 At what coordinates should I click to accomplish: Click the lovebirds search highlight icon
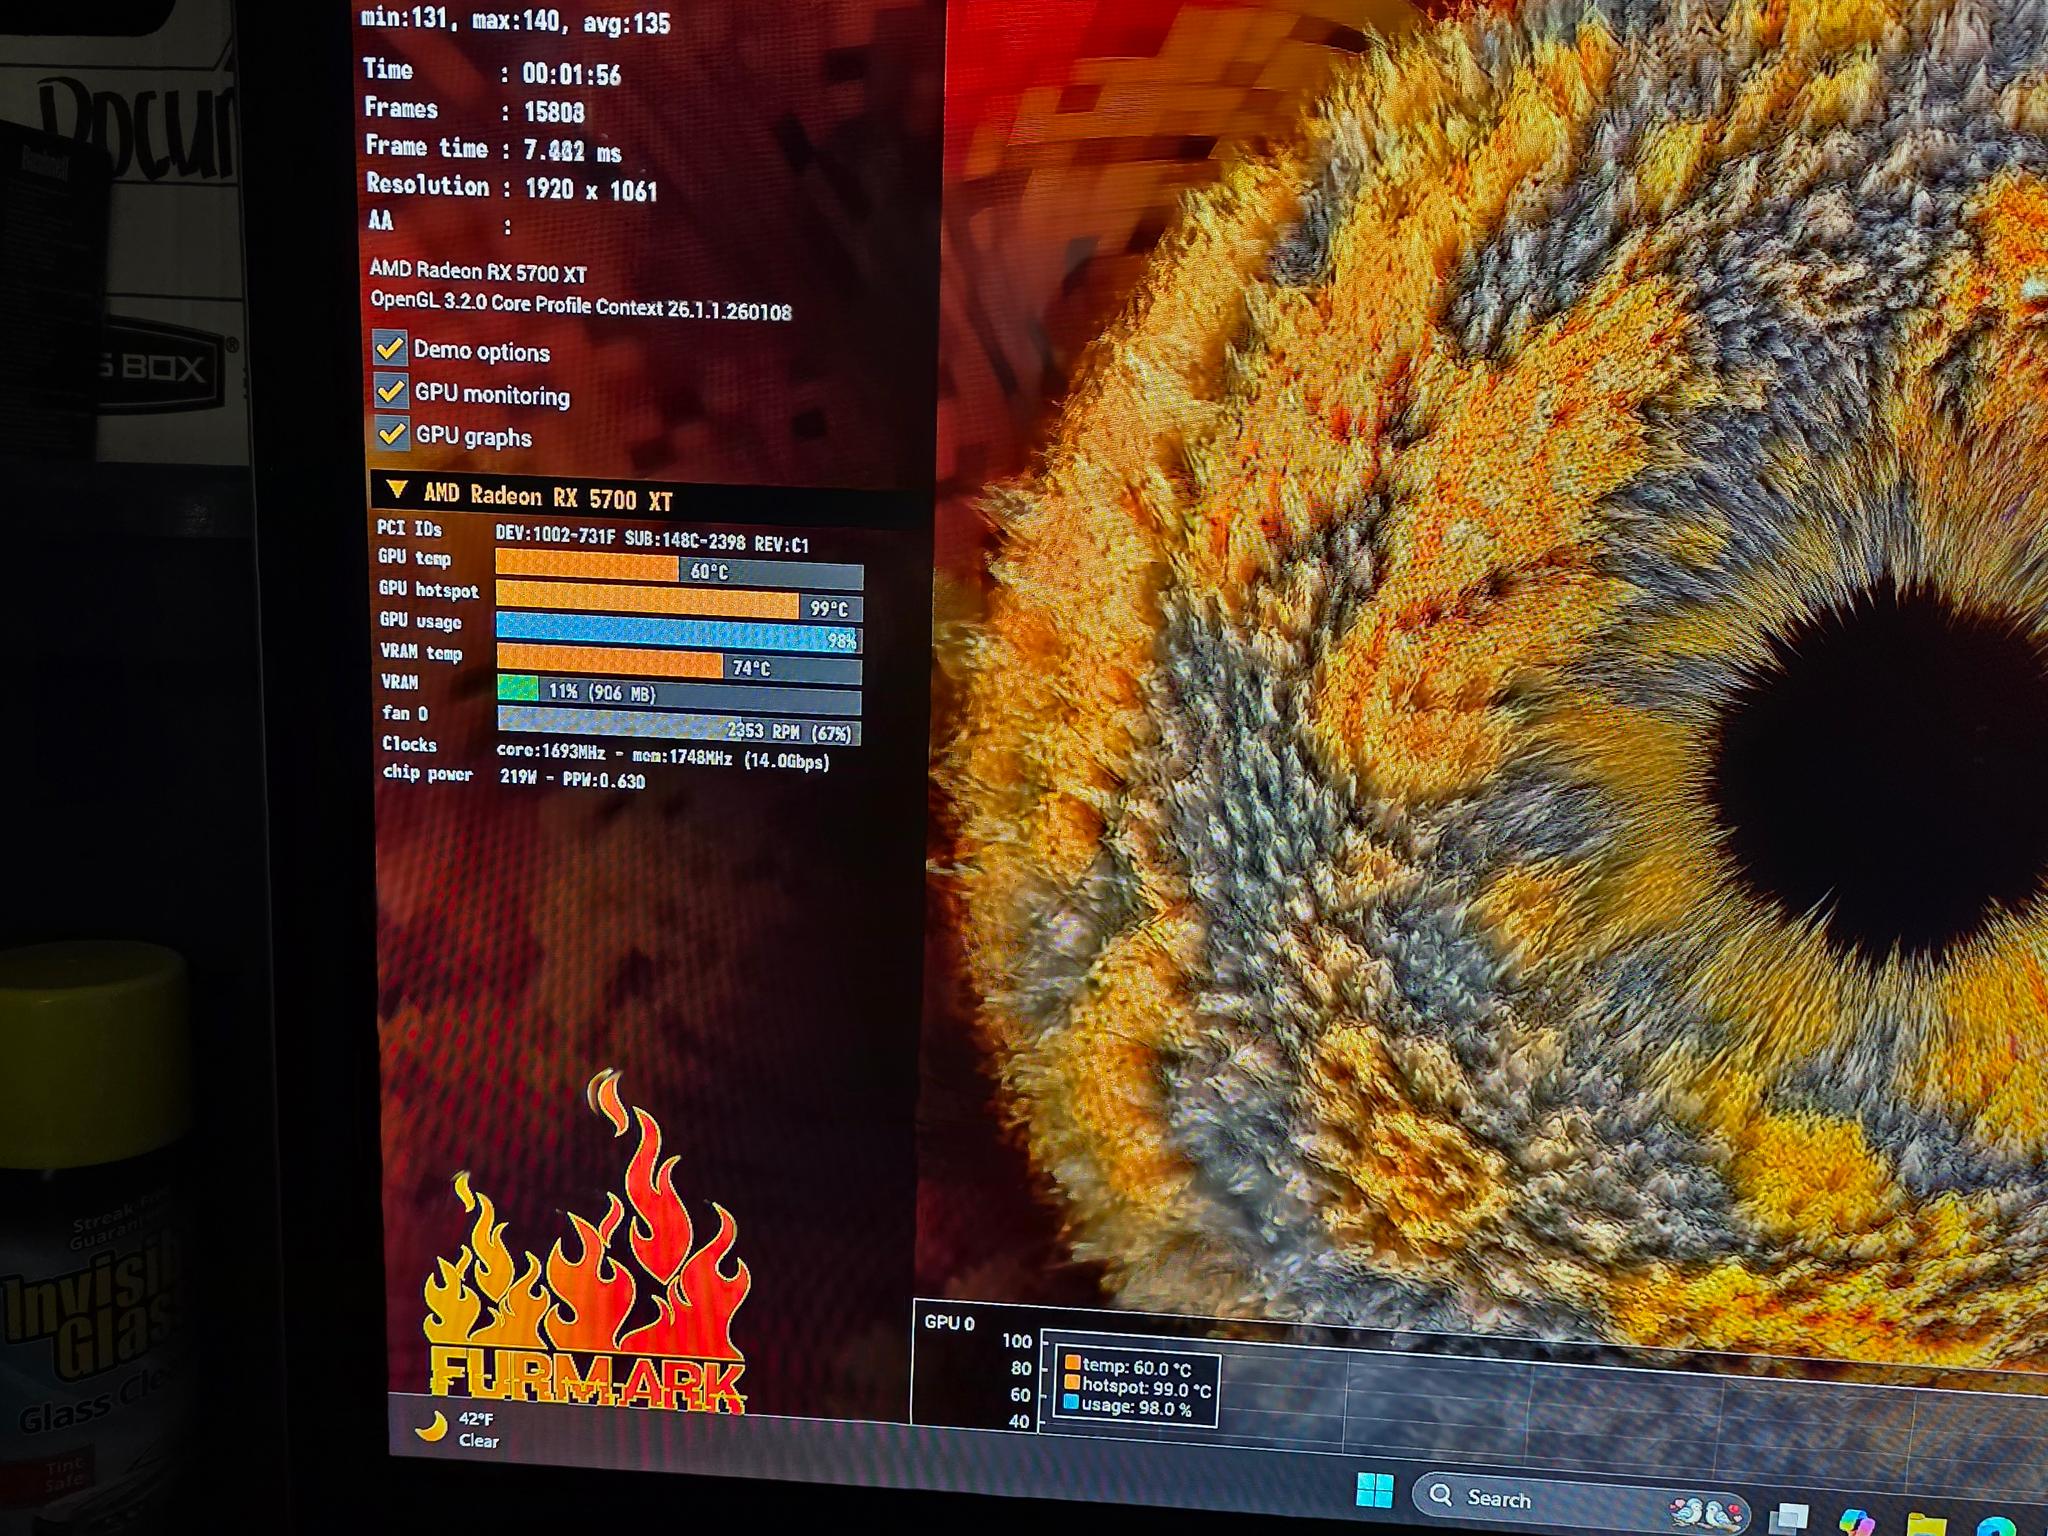[x=1708, y=1511]
